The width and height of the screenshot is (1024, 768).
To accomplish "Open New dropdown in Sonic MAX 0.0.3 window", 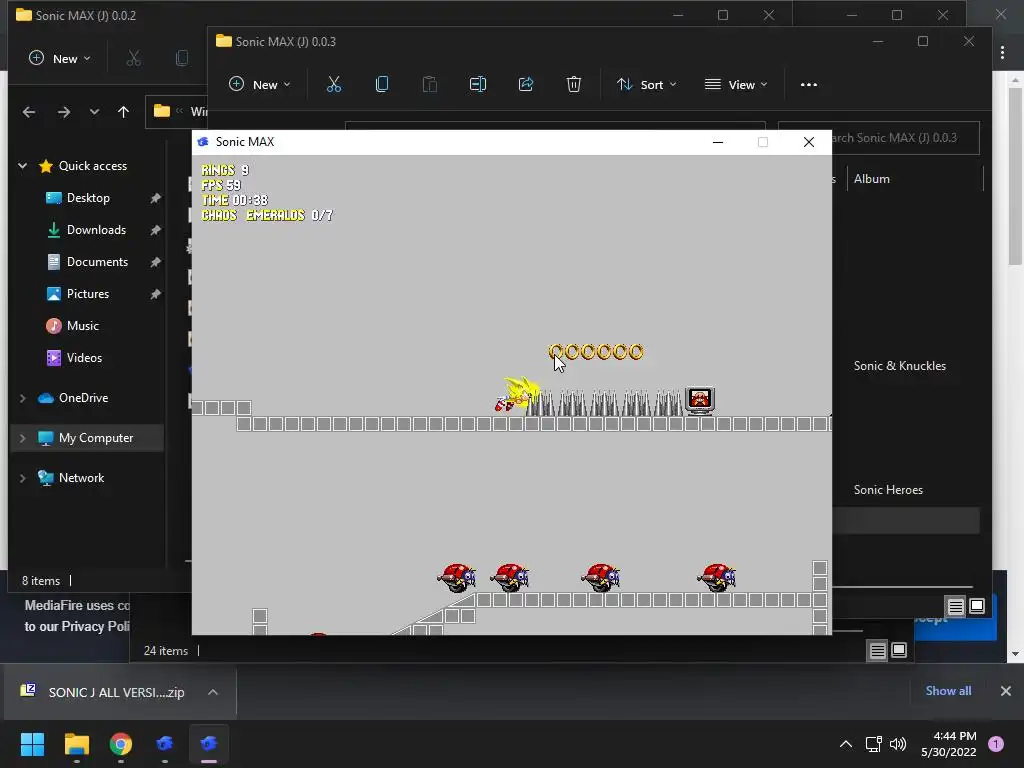I will (x=260, y=85).
